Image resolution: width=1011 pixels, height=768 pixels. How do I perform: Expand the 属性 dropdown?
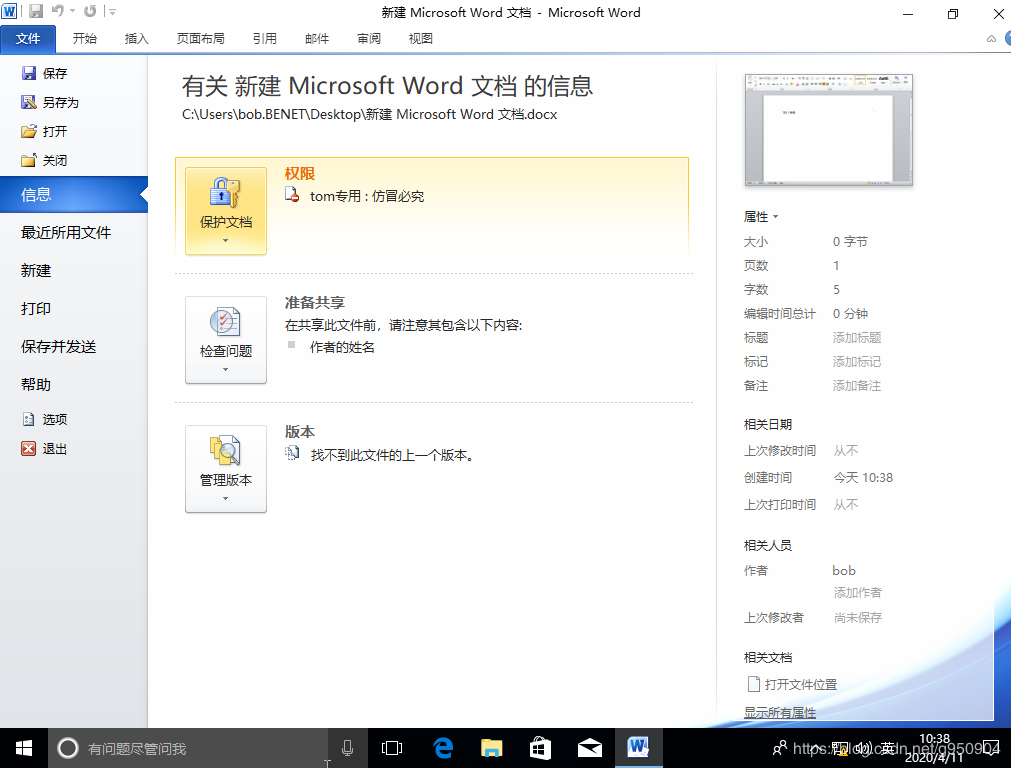point(761,217)
